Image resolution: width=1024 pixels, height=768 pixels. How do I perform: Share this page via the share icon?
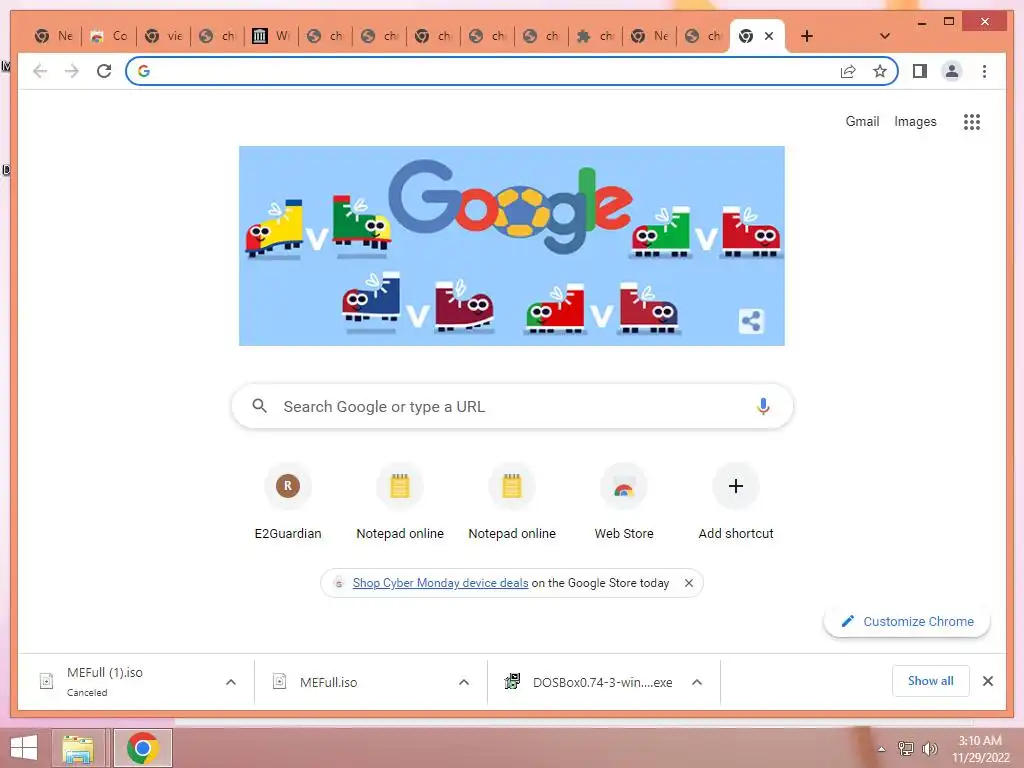tap(848, 71)
